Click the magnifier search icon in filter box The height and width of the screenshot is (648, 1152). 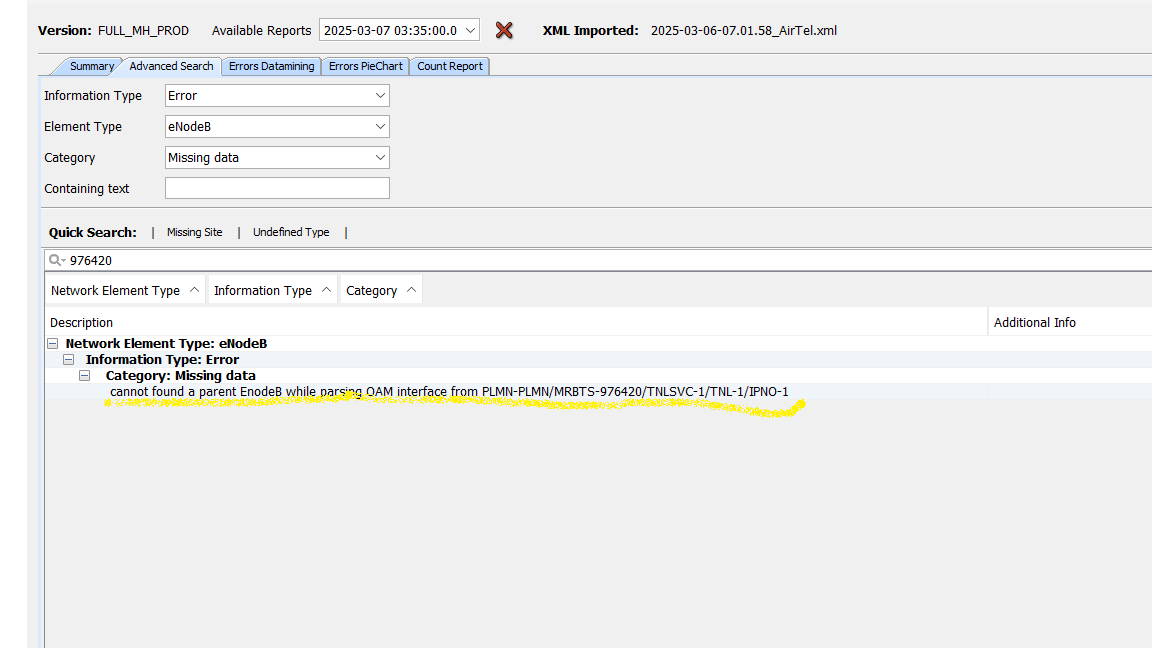tap(56, 261)
